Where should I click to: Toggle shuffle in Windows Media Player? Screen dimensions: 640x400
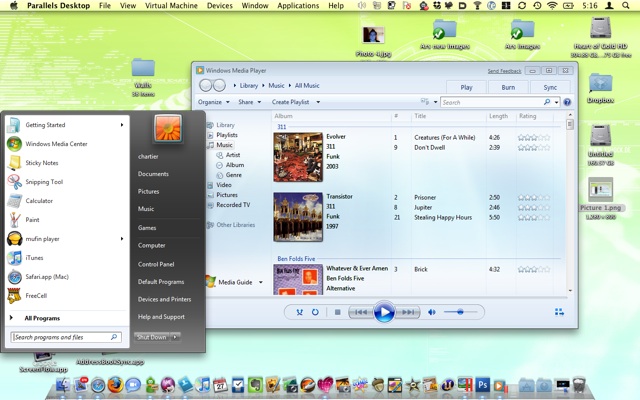(300, 312)
